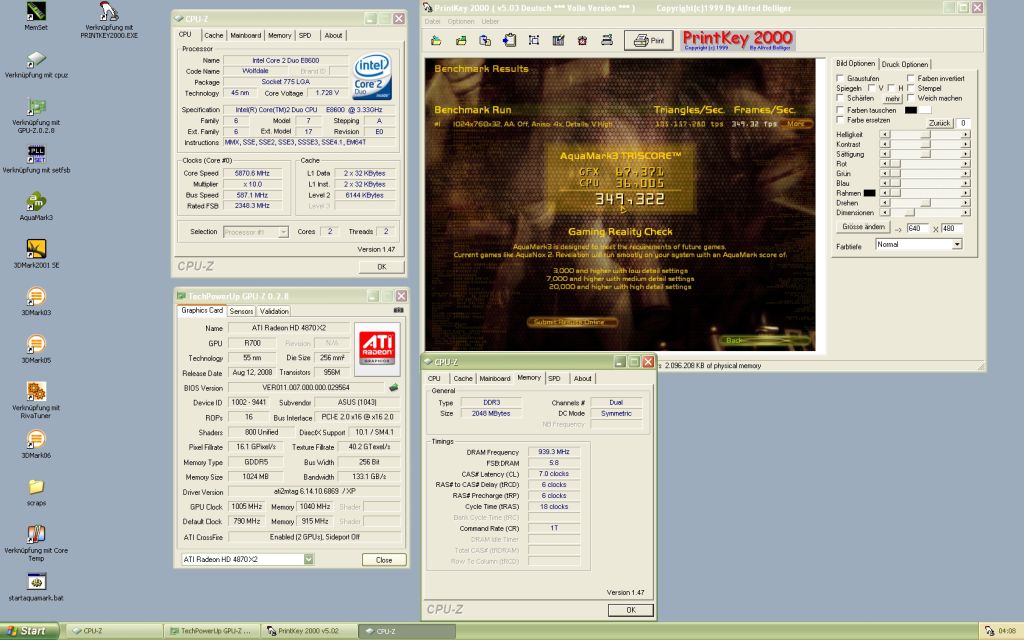Click the printer setup icon left of Print
Viewport: 1024px width, 640px height.
point(607,40)
